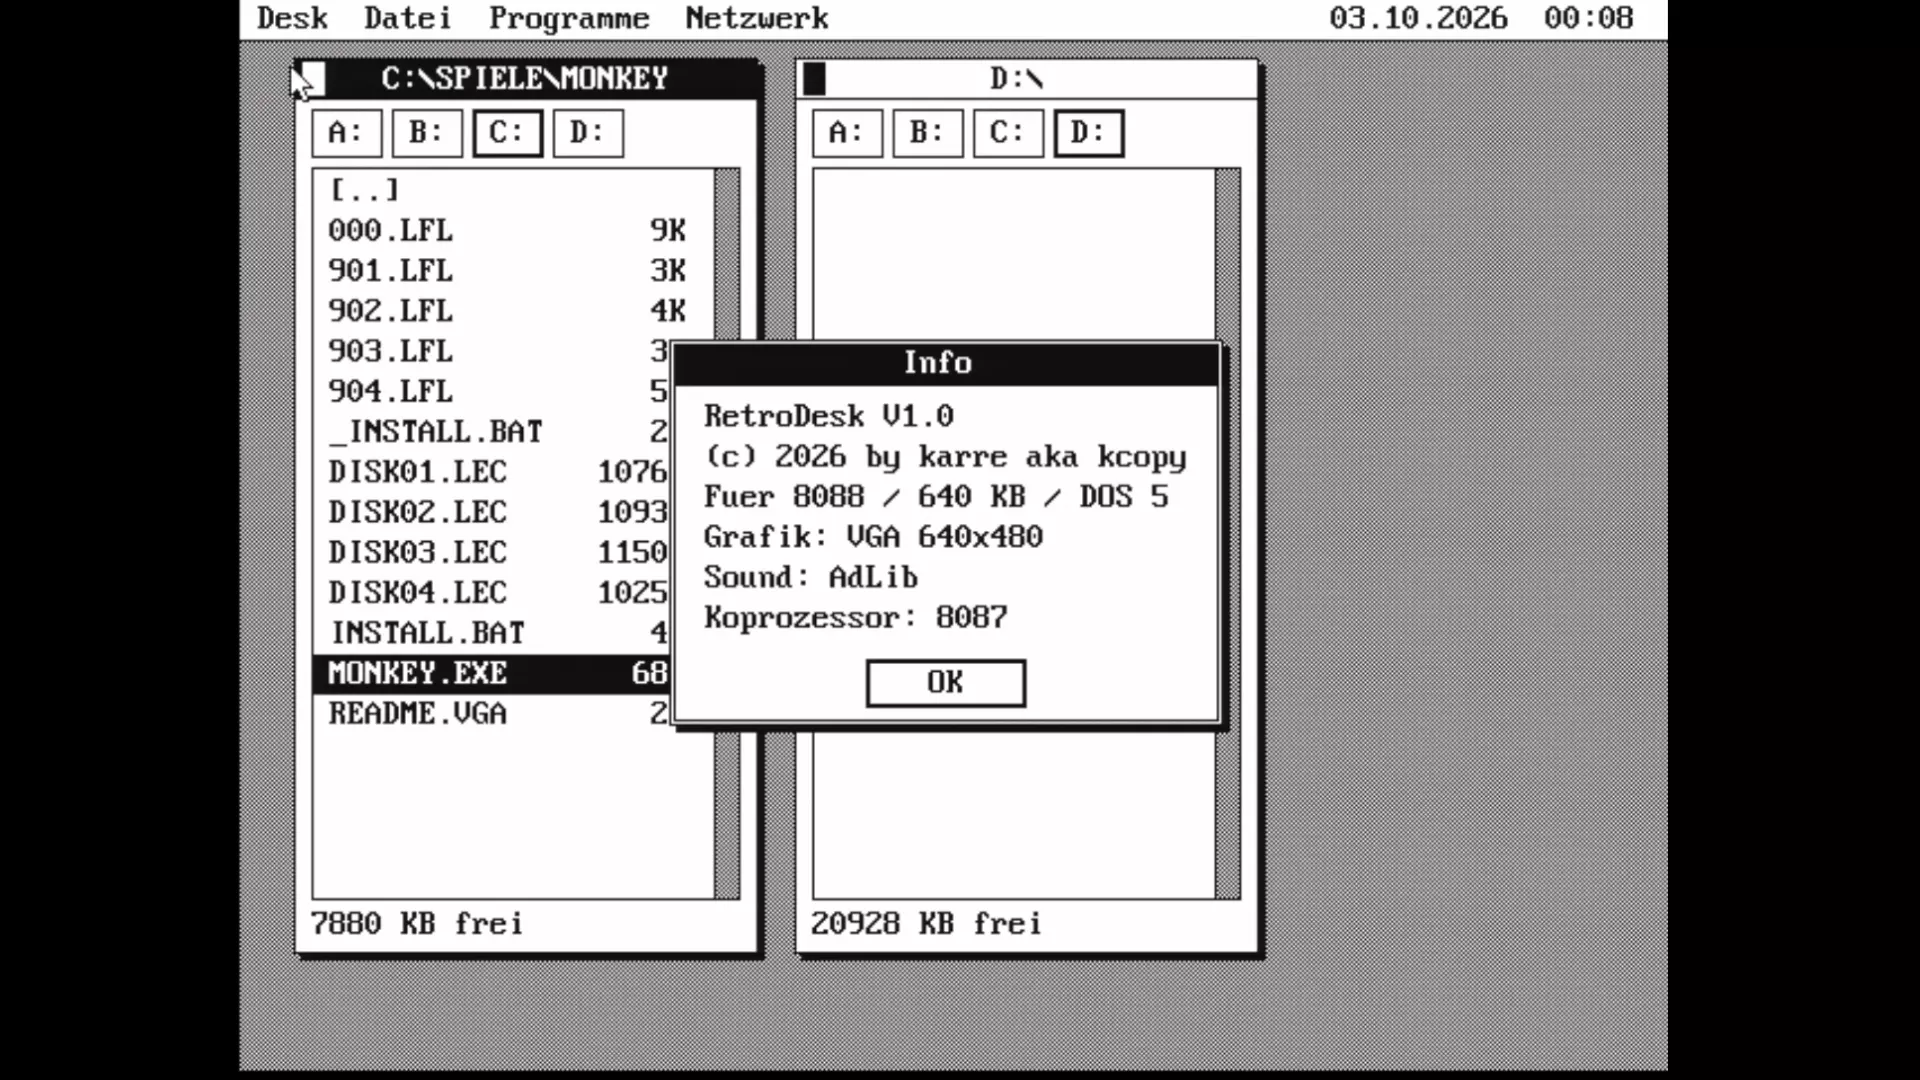The height and width of the screenshot is (1080, 1920).
Task: Switch D:\ window to drive B:
Action: pos(927,133)
